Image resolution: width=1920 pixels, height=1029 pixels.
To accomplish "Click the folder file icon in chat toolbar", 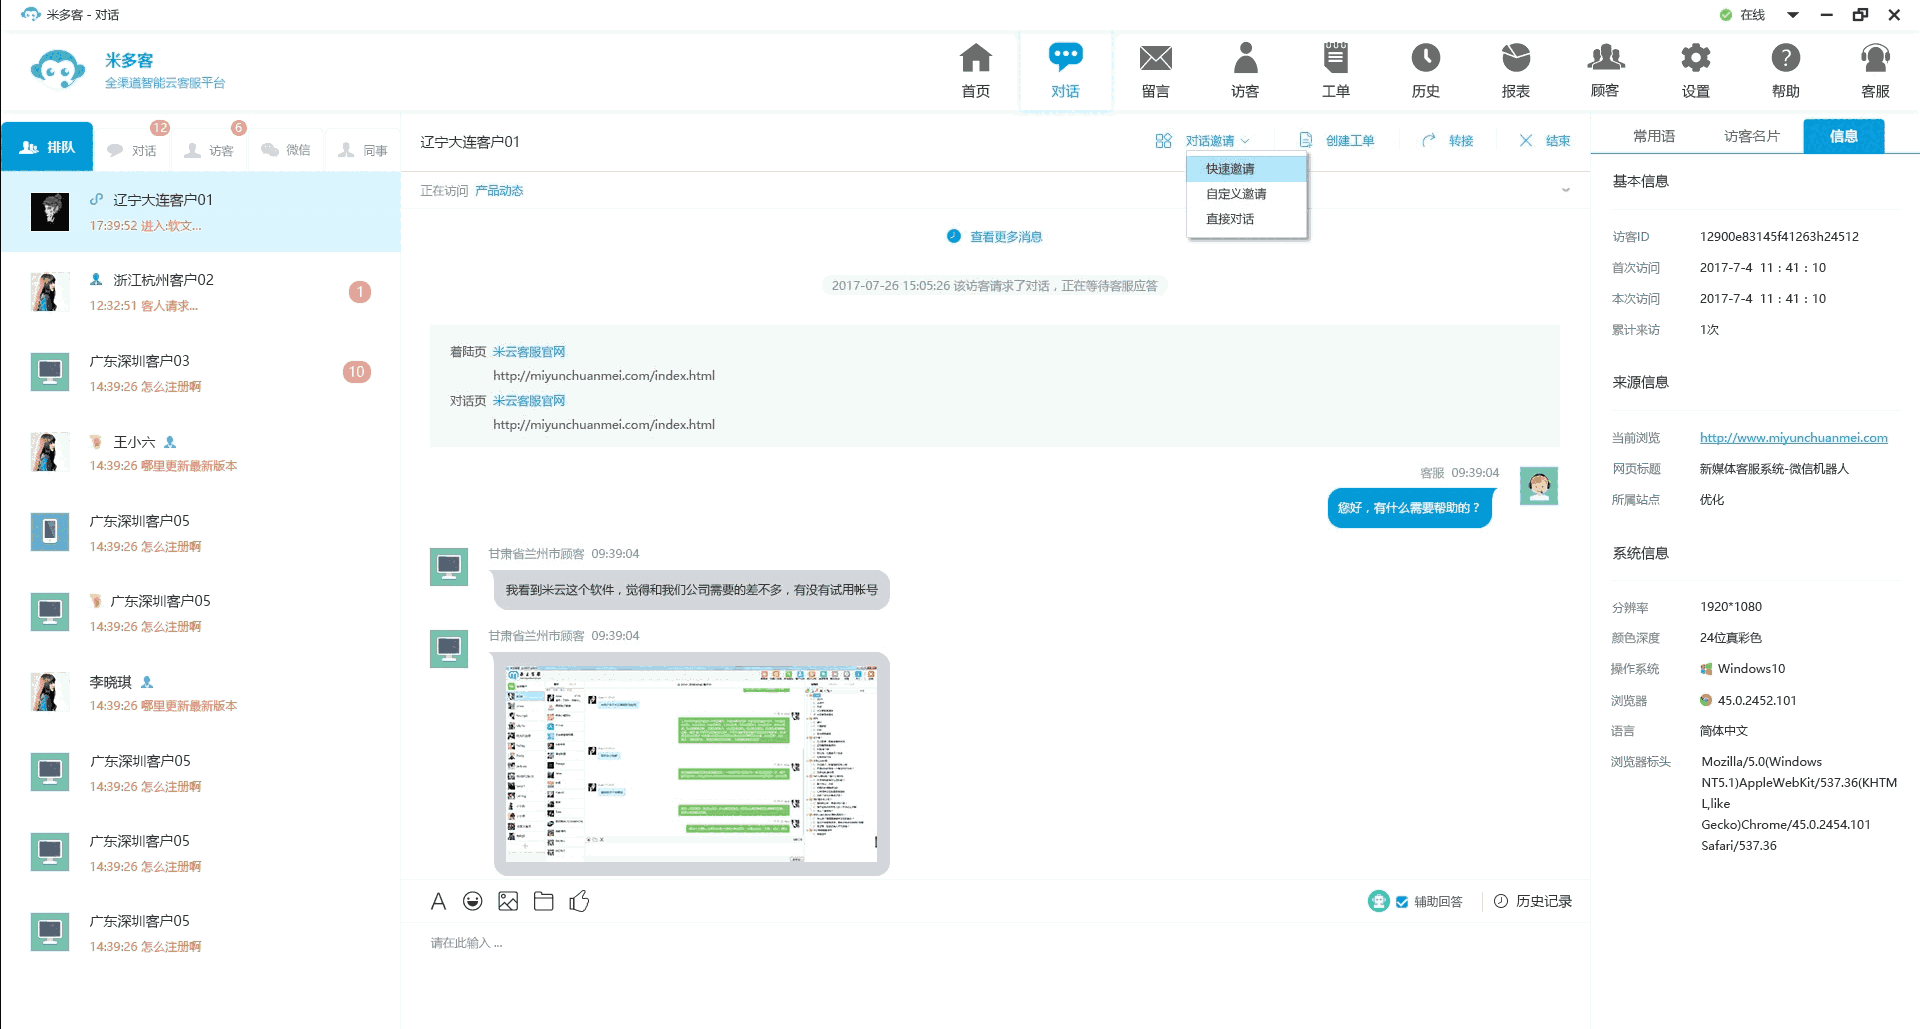I will point(543,901).
